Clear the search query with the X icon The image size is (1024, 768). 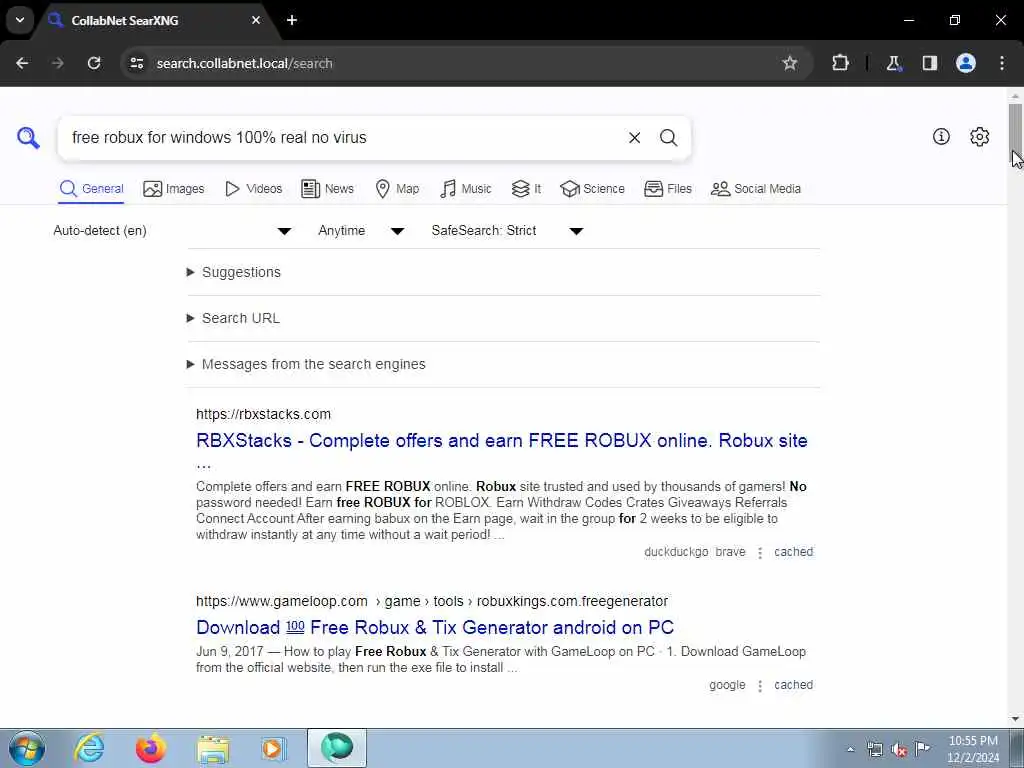point(634,138)
